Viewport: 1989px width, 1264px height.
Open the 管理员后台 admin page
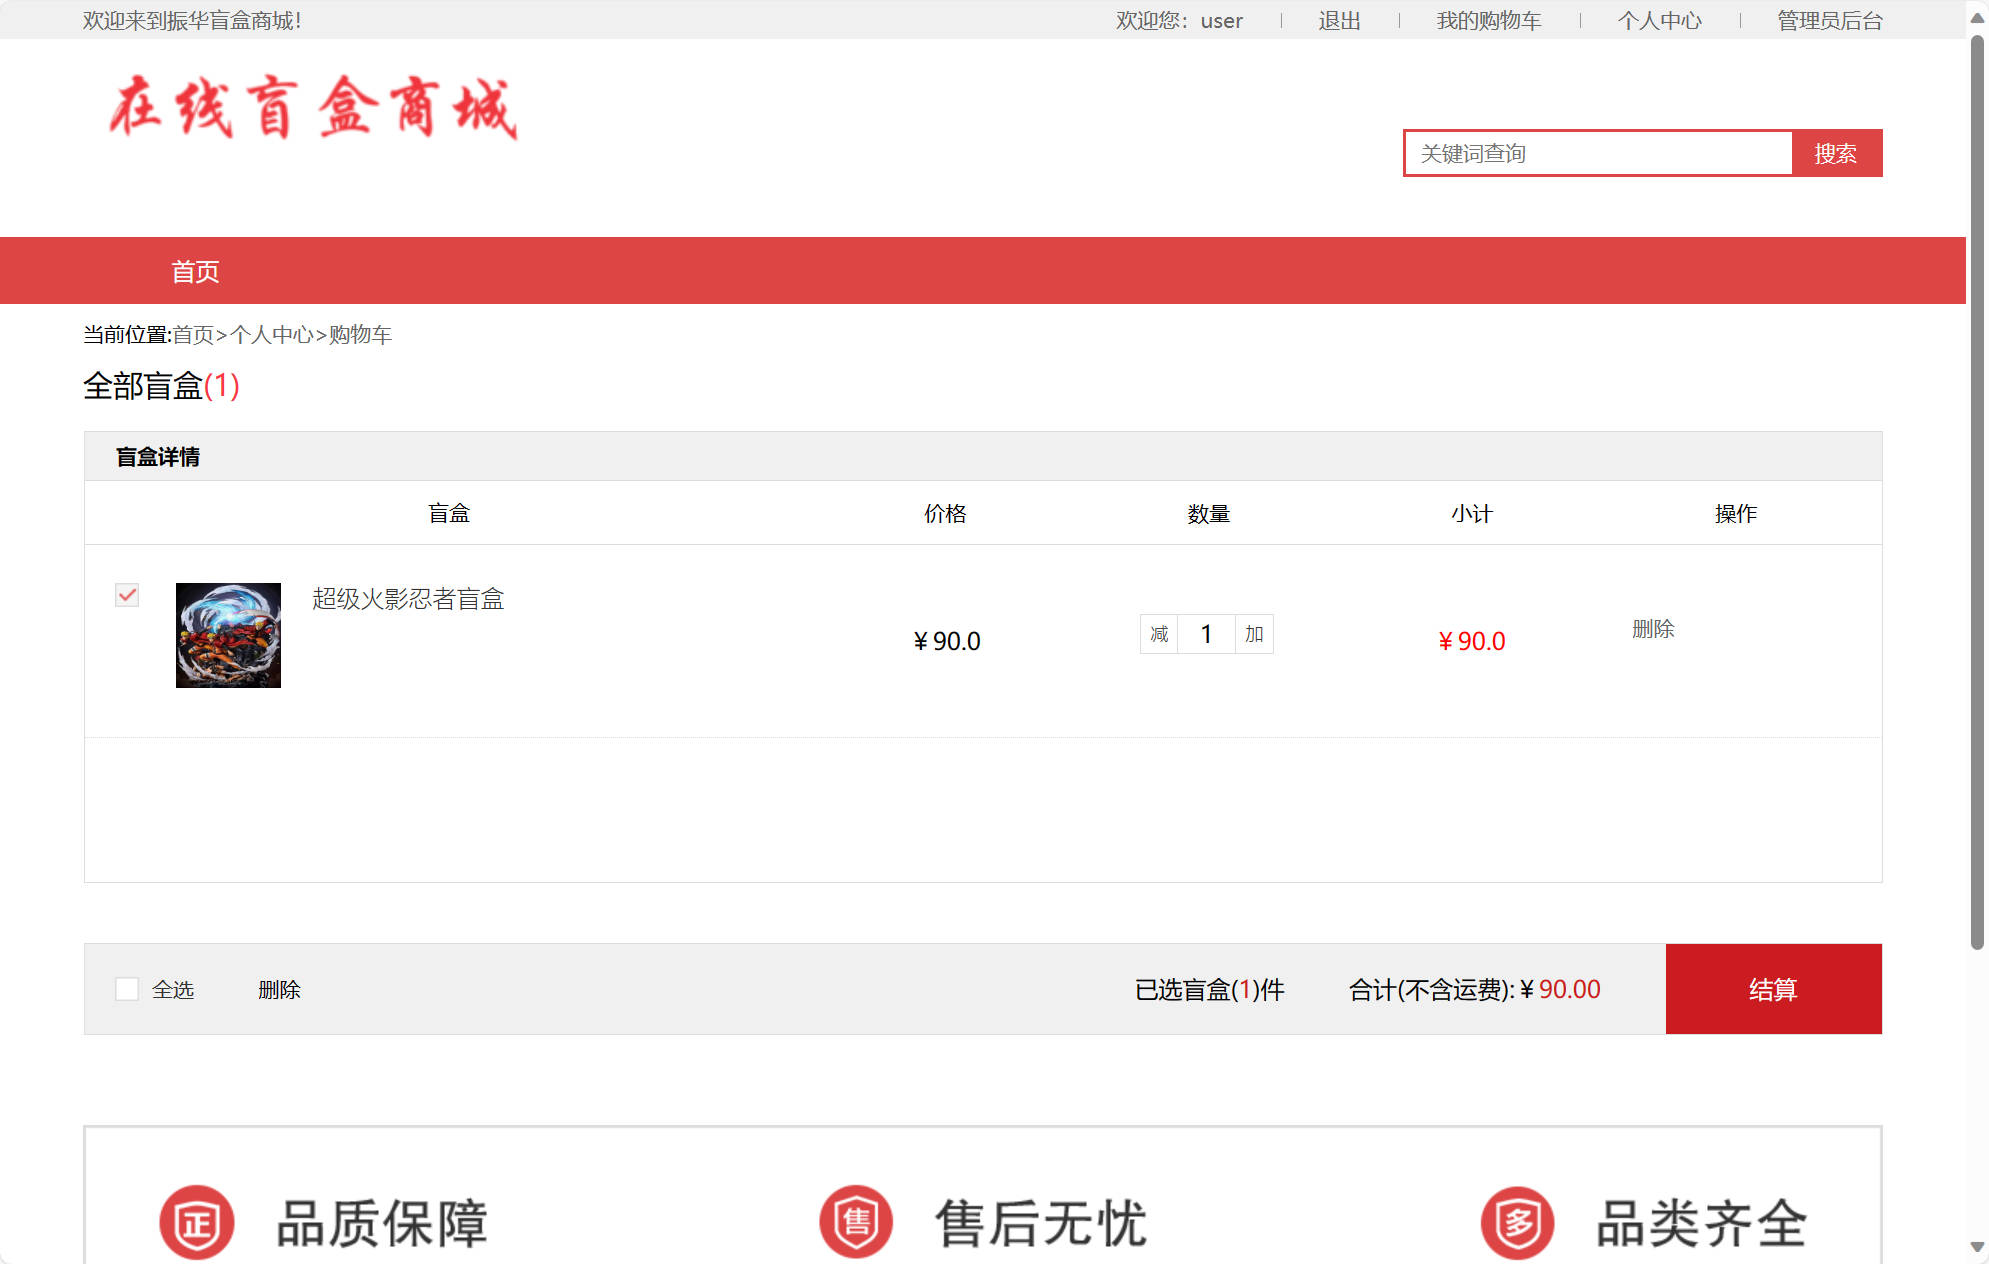coord(1828,20)
